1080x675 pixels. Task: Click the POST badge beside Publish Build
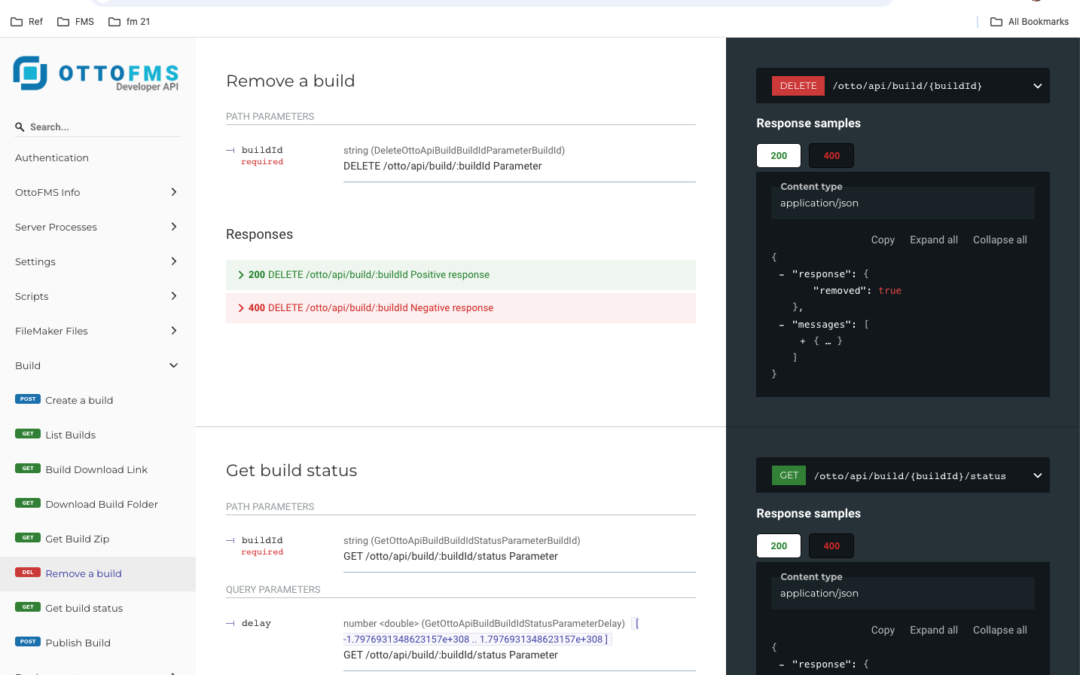click(x=28, y=641)
